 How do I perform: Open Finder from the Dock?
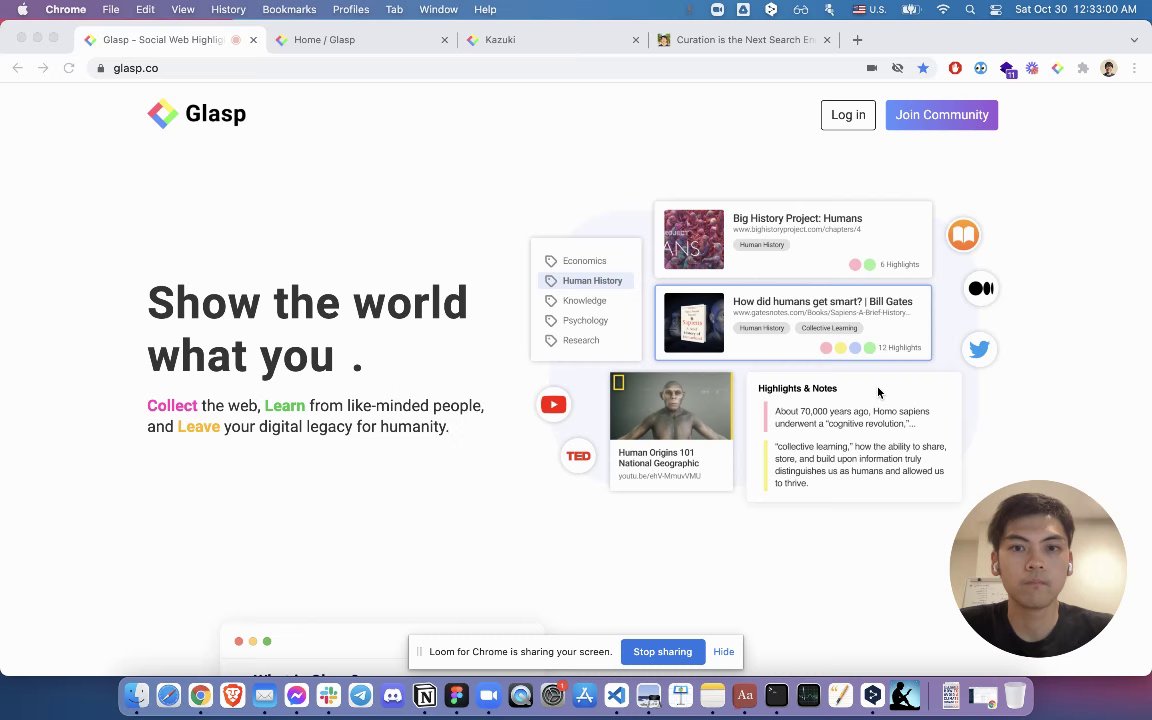(137, 695)
